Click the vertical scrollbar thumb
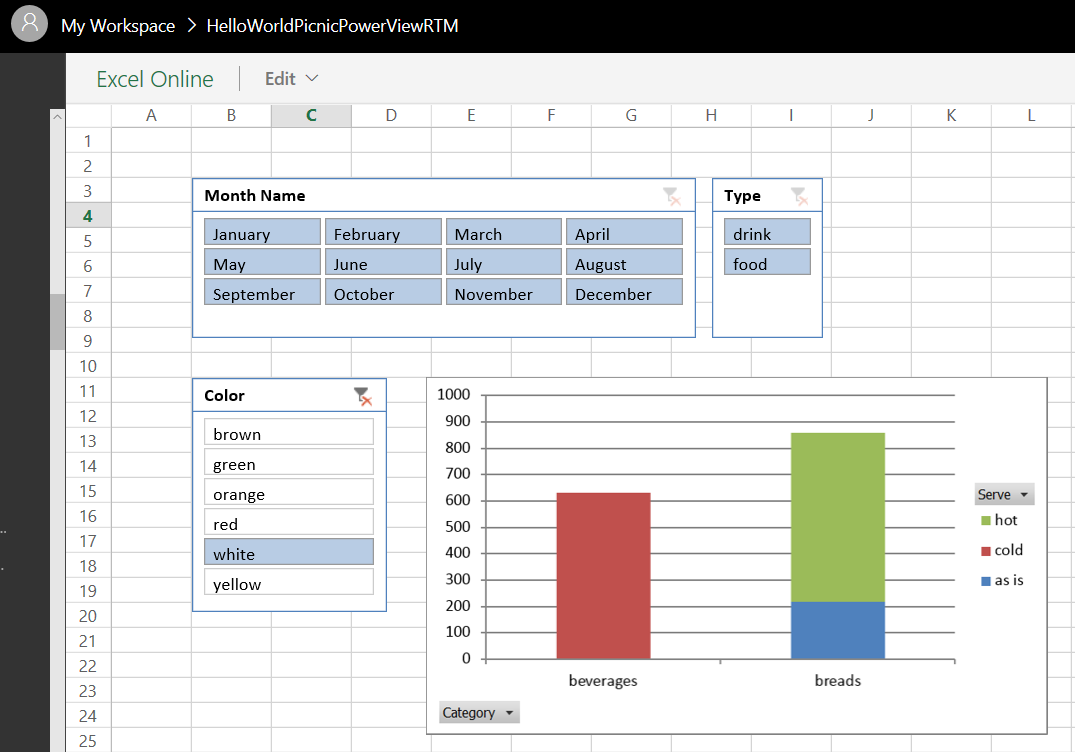The height and width of the screenshot is (752, 1075). click(58, 322)
